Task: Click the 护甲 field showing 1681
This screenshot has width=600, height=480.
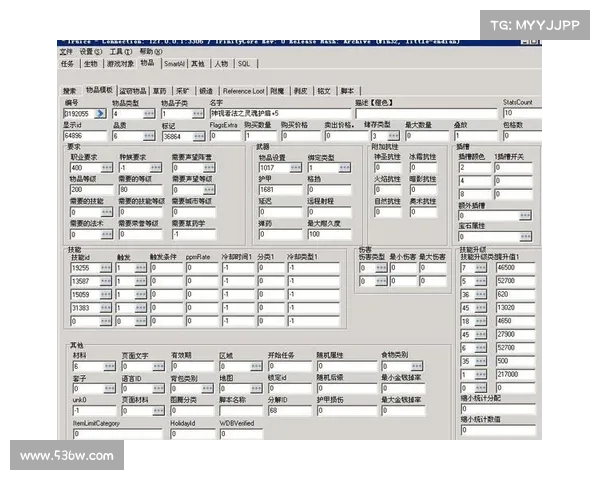Action: coord(280,189)
